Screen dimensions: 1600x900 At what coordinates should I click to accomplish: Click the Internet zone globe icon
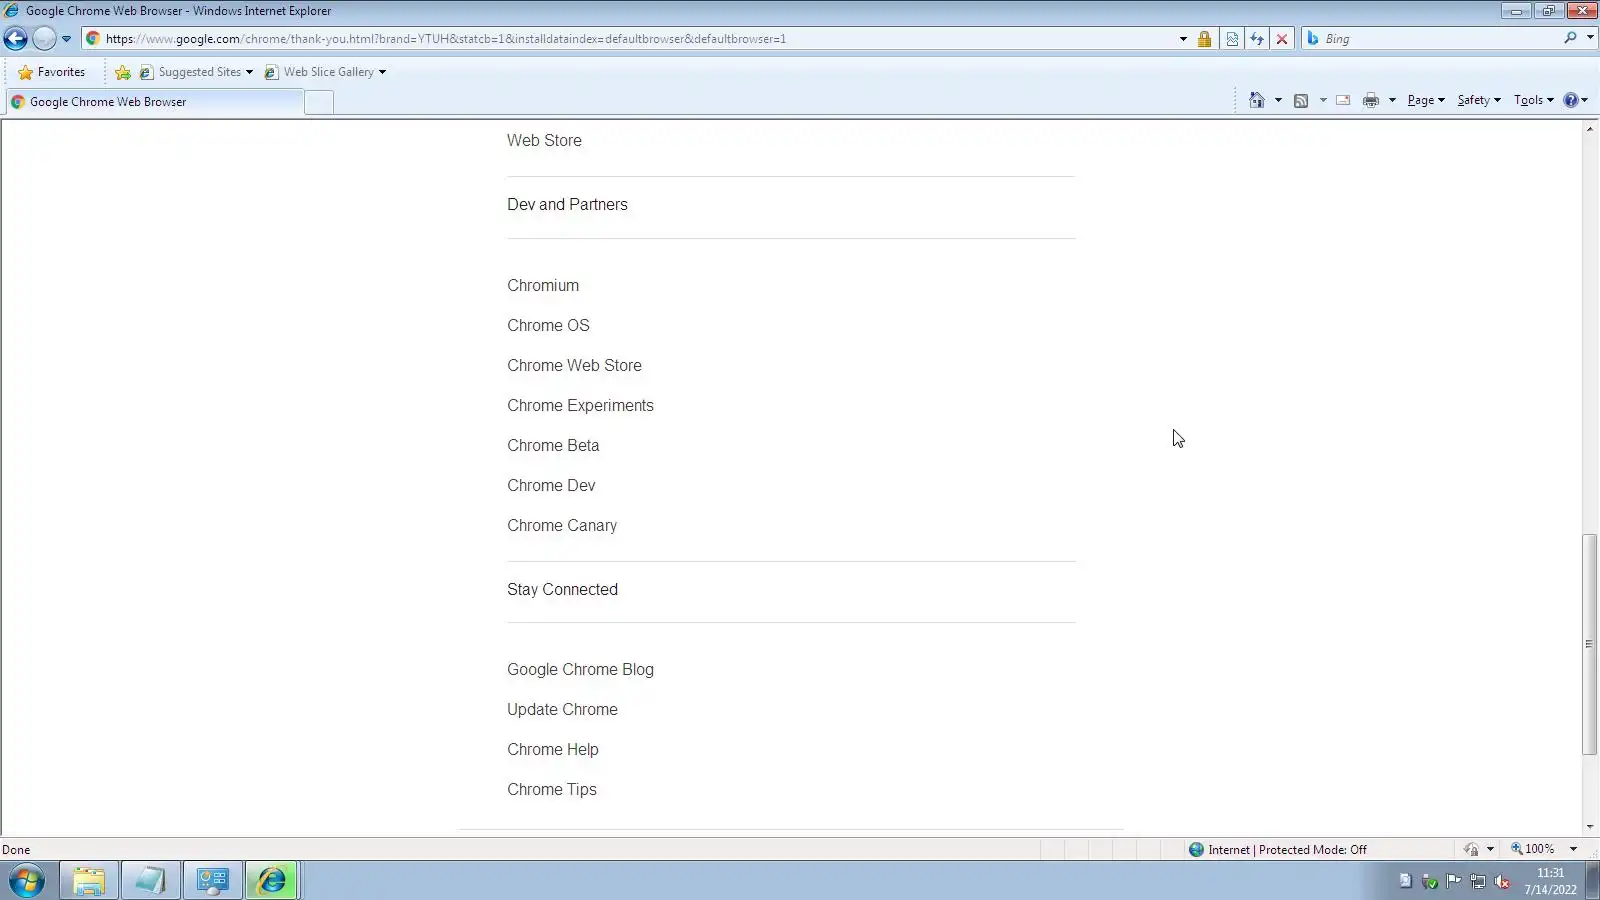(x=1196, y=850)
